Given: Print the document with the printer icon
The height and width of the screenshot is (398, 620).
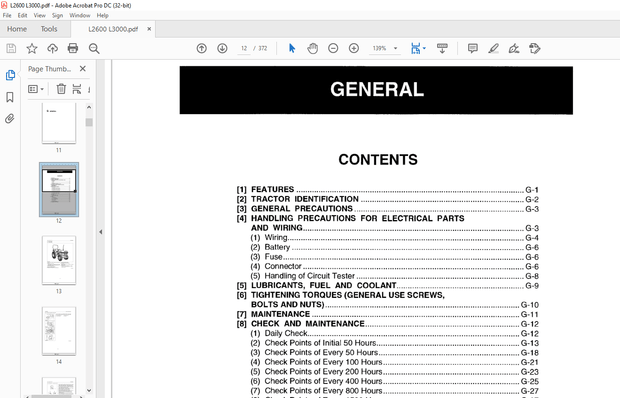Looking at the screenshot, I should 73,49.
